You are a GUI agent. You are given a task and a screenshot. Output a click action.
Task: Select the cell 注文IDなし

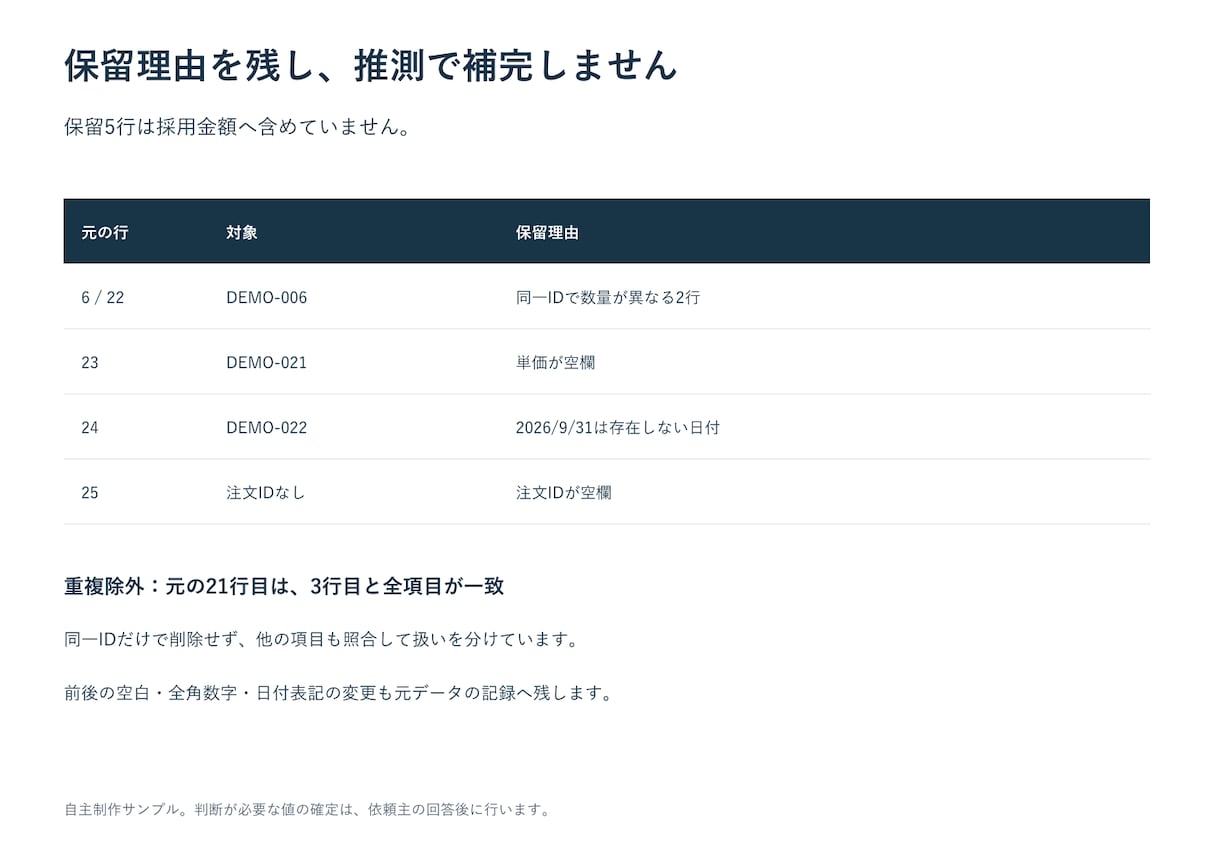point(266,492)
